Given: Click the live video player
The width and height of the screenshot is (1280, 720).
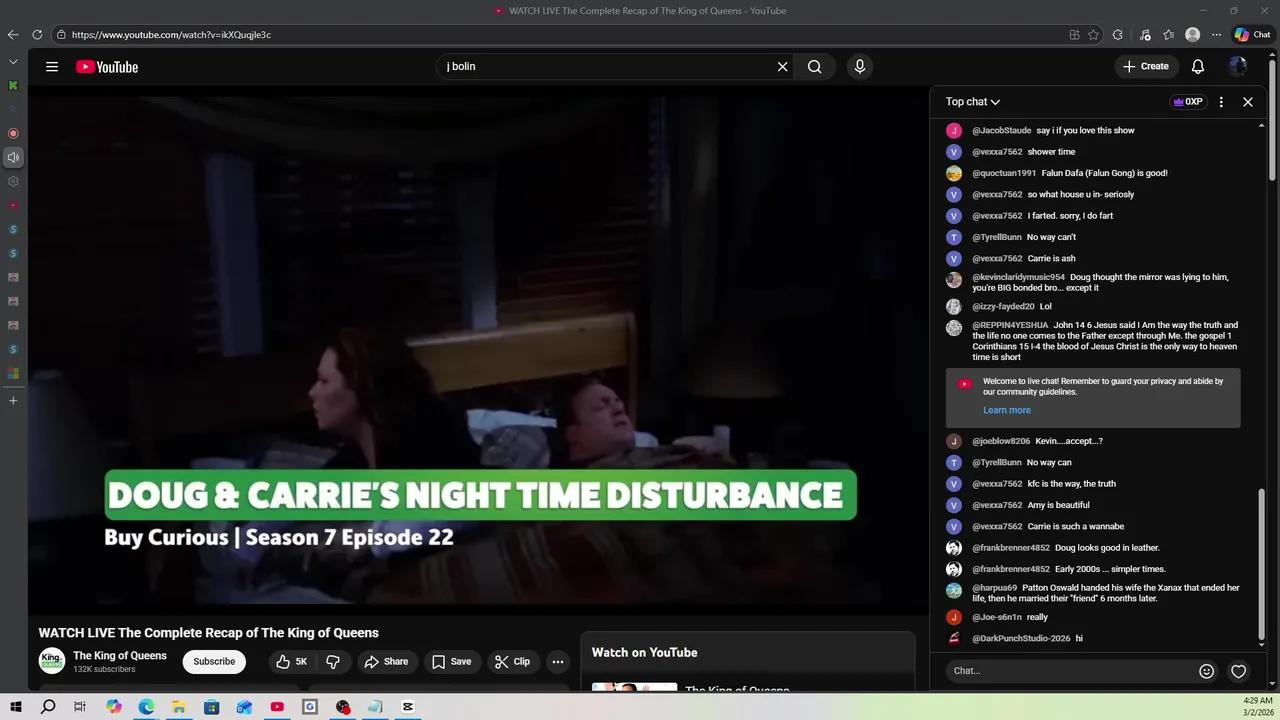Looking at the screenshot, I should (478, 351).
